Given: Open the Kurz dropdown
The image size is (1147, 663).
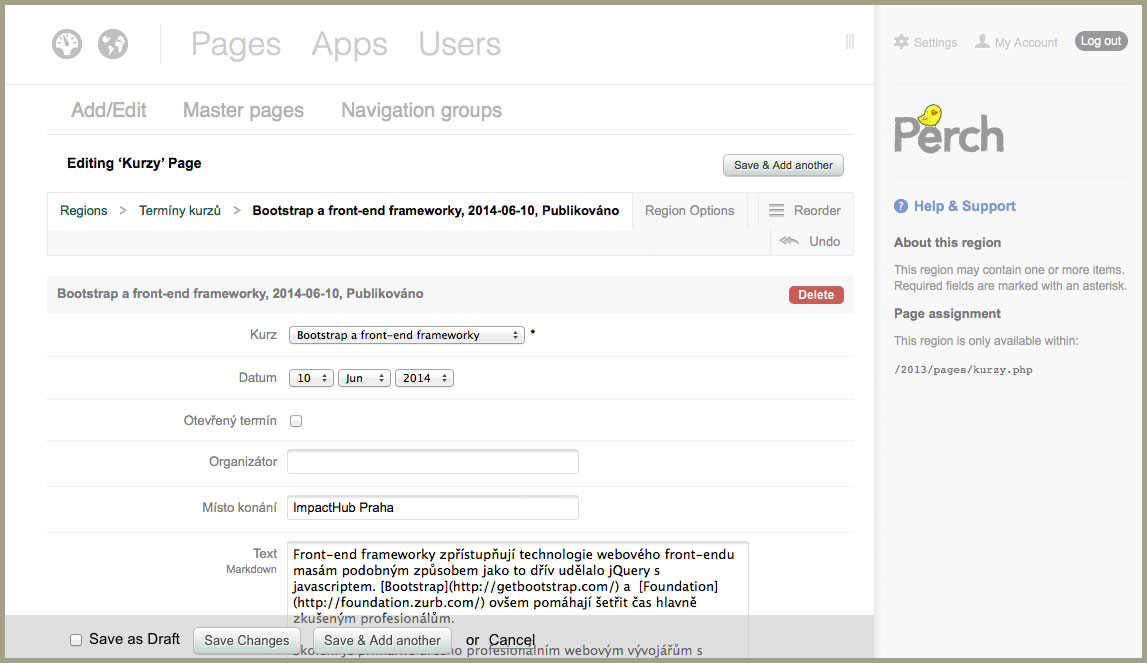Looking at the screenshot, I should click(406, 335).
